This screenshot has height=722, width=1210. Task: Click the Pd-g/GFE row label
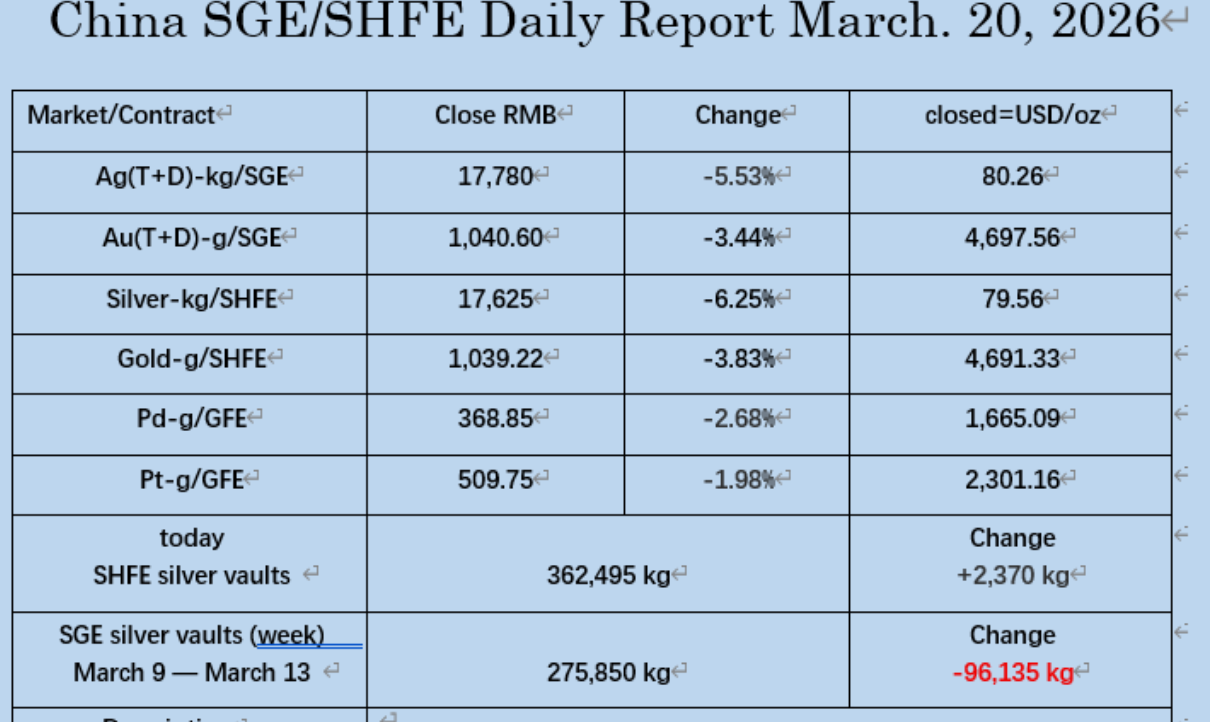point(191,418)
